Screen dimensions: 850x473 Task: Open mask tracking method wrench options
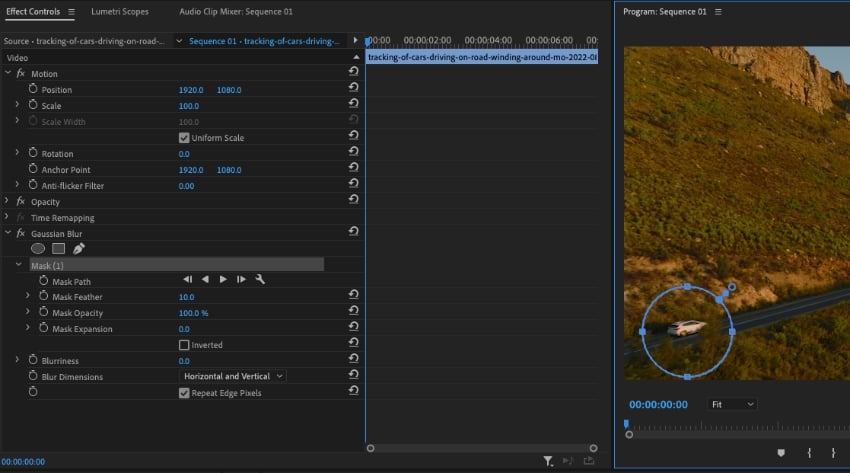[x=260, y=280]
